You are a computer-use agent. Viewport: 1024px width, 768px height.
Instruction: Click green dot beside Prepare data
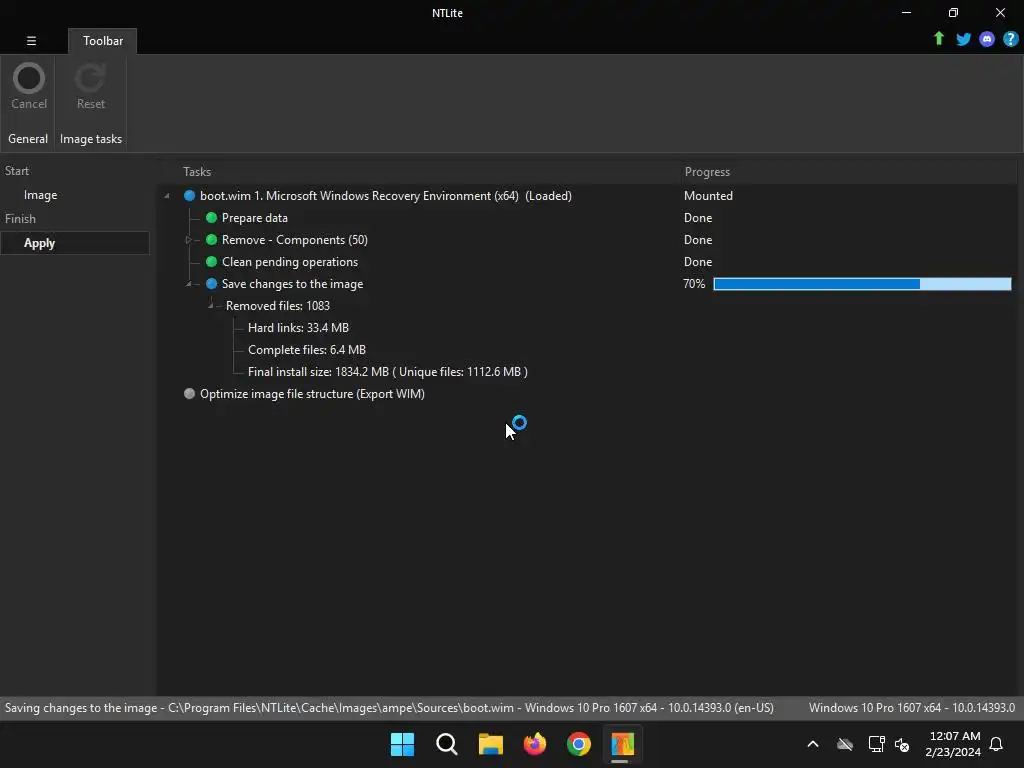pyautogui.click(x=212, y=217)
